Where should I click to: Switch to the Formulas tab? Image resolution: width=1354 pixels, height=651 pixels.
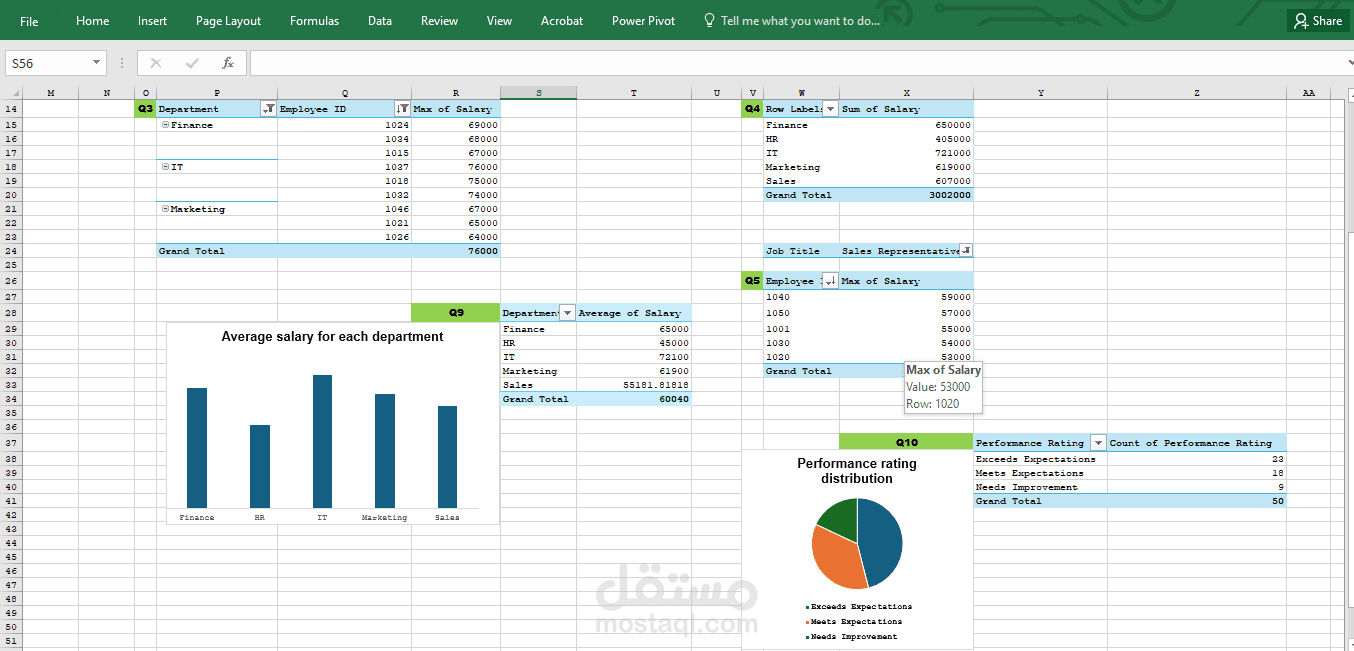[x=314, y=20]
